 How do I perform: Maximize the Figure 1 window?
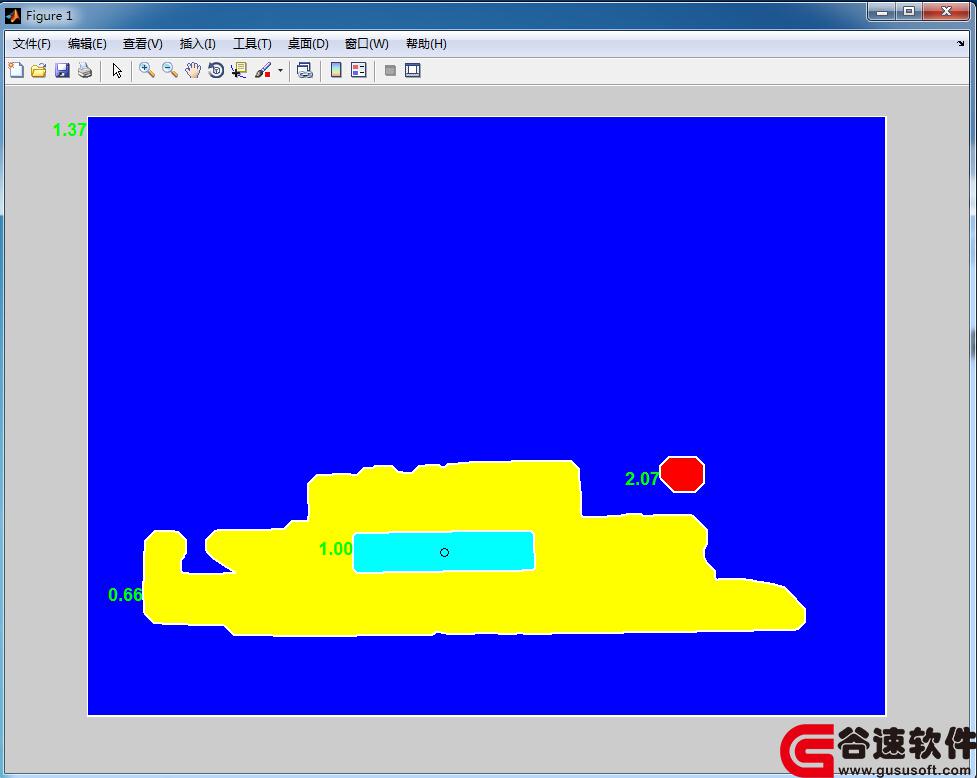[910, 11]
